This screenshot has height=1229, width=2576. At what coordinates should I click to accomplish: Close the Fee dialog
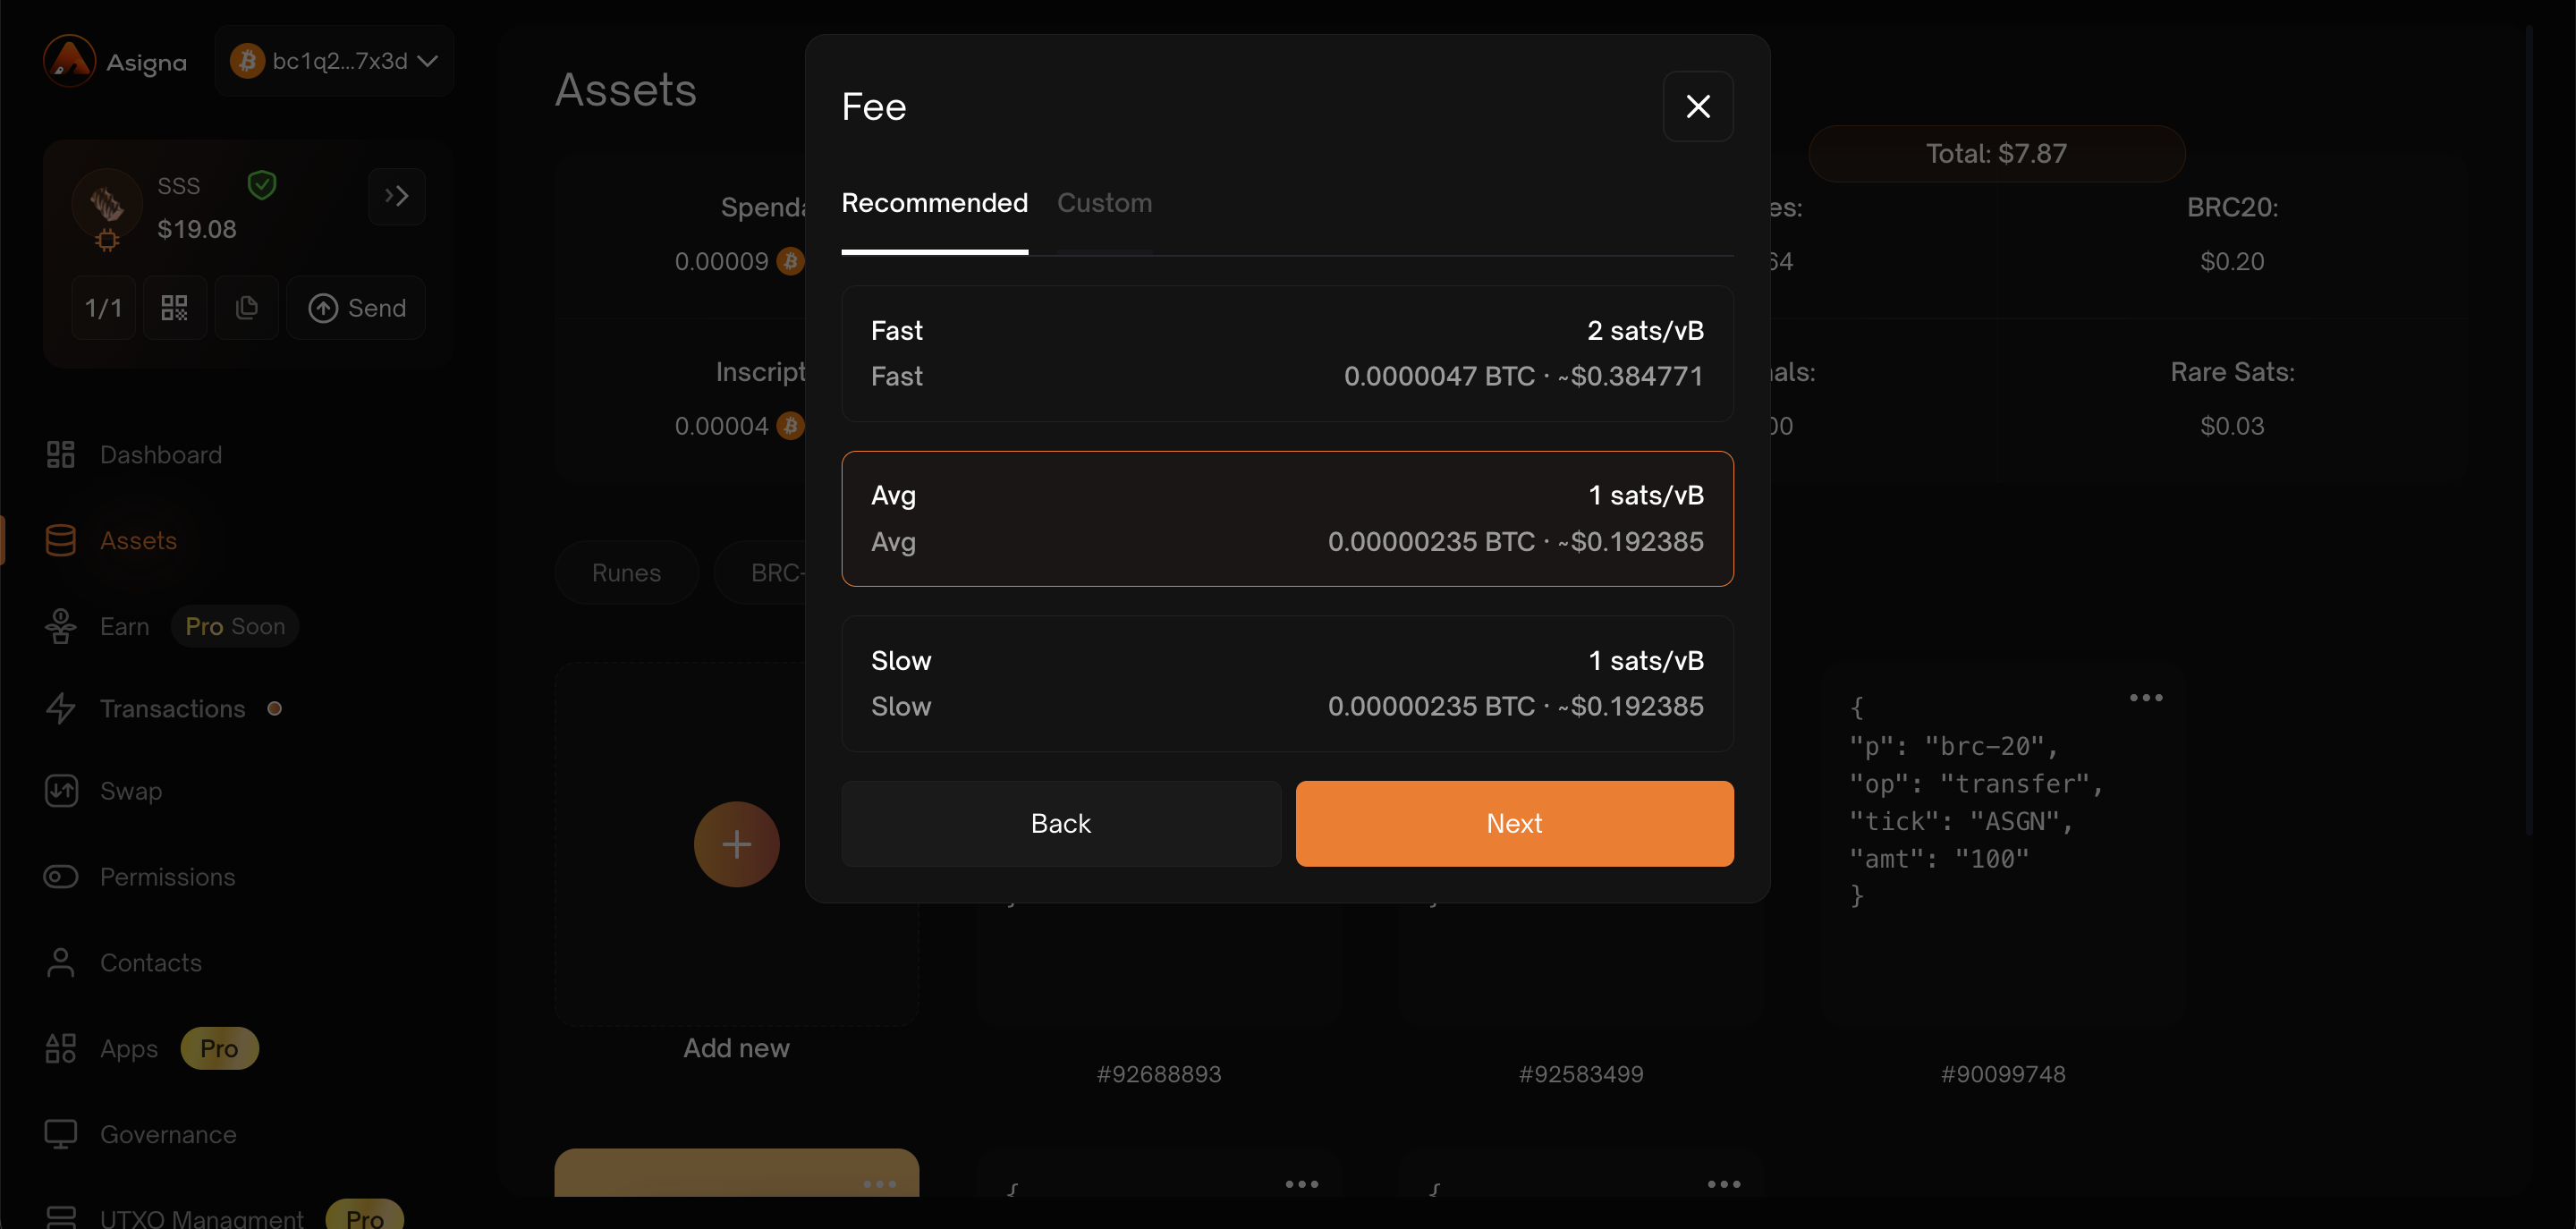point(1697,107)
